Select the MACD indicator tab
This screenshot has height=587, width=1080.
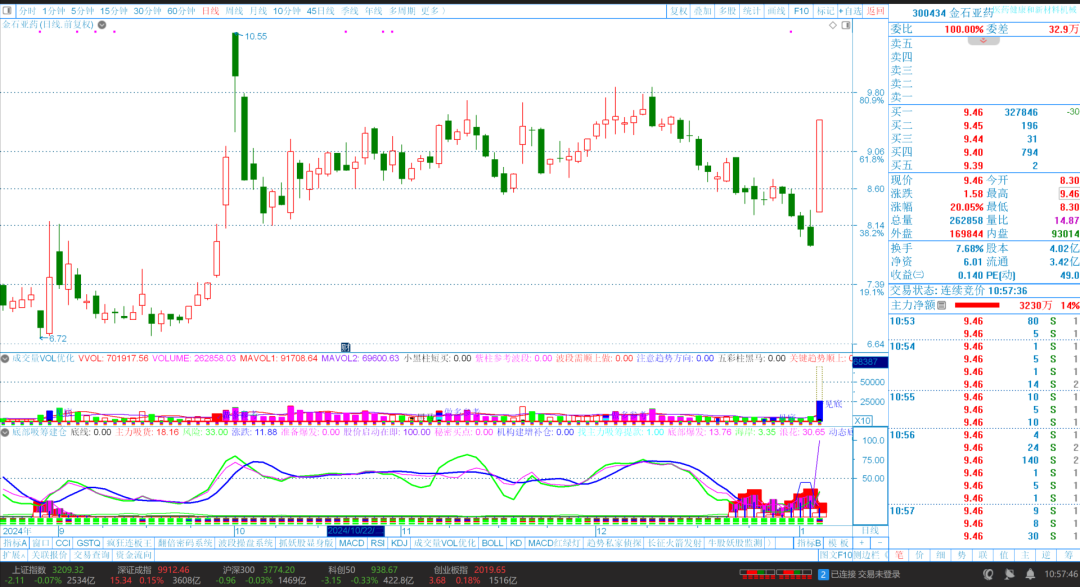tap(351, 543)
